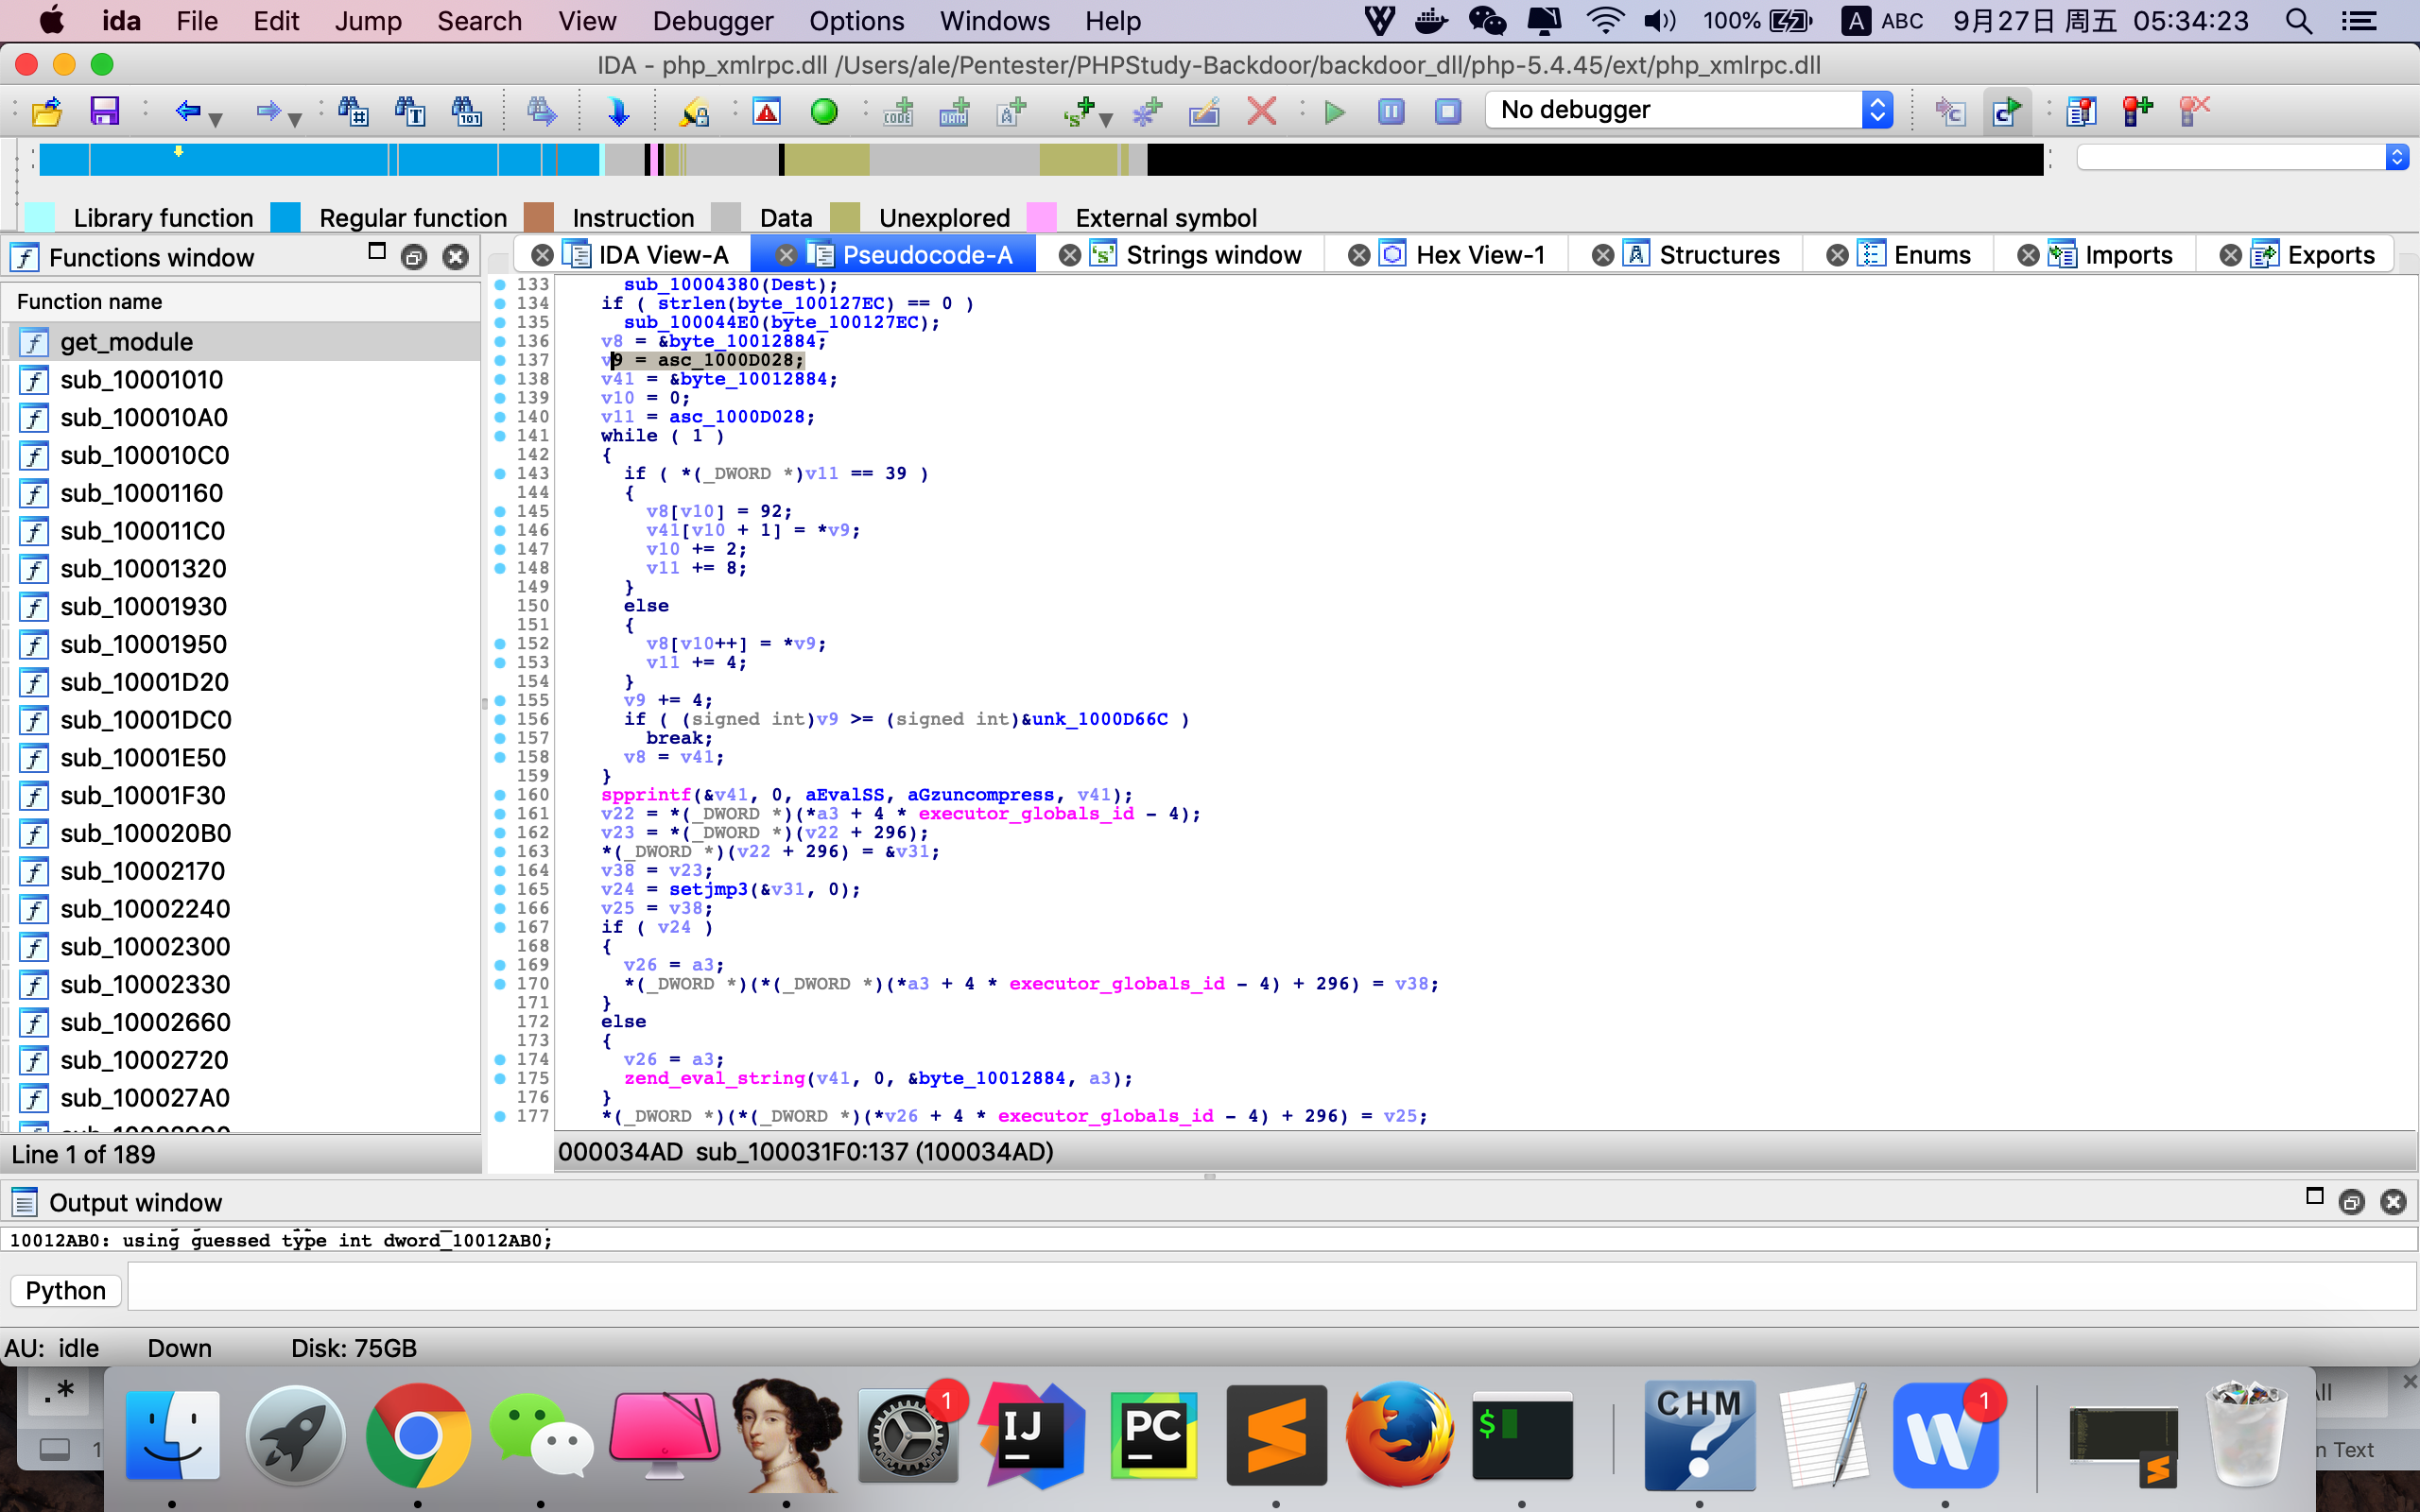Open the Debugger menu

pyautogui.click(x=713, y=21)
